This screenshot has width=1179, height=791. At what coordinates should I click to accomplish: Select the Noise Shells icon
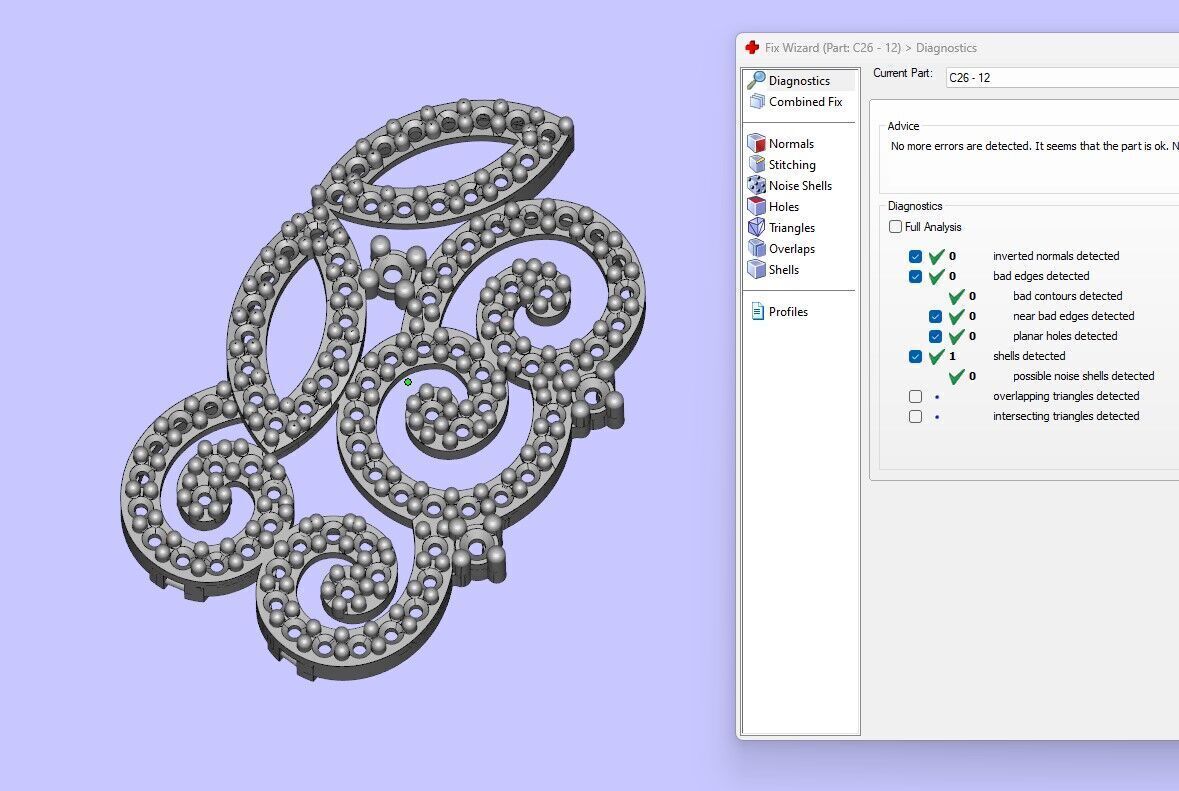756,185
